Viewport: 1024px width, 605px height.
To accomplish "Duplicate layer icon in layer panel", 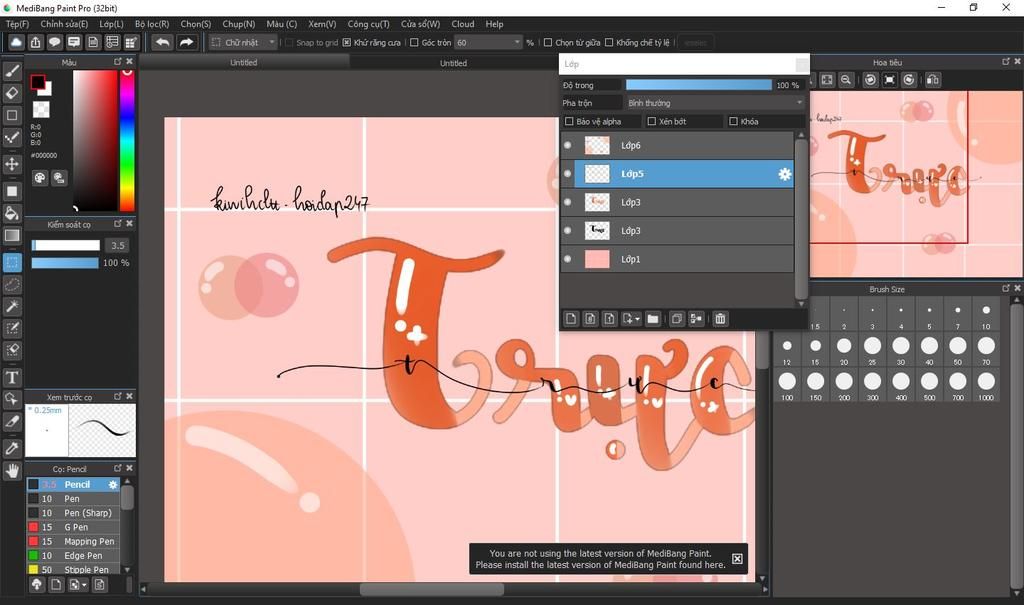I will coord(677,319).
